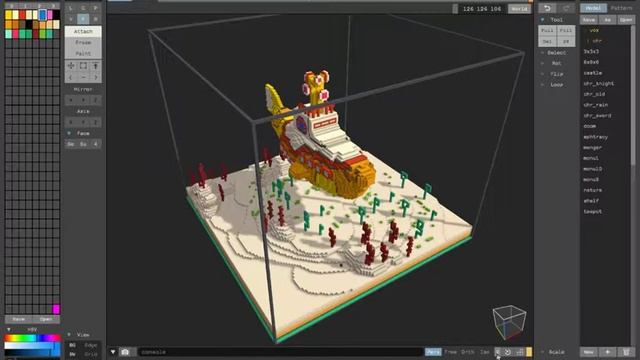The width and height of the screenshot is (640, 360).
Task: Expand the Rot section
Action: (542, 63)
